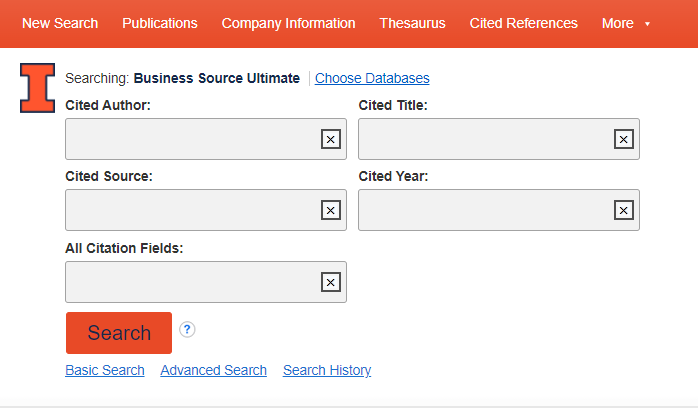The height and width of the screenshot is (410, 698).
Task: Click the Choose Databases link
Action: tap(372, 78)
